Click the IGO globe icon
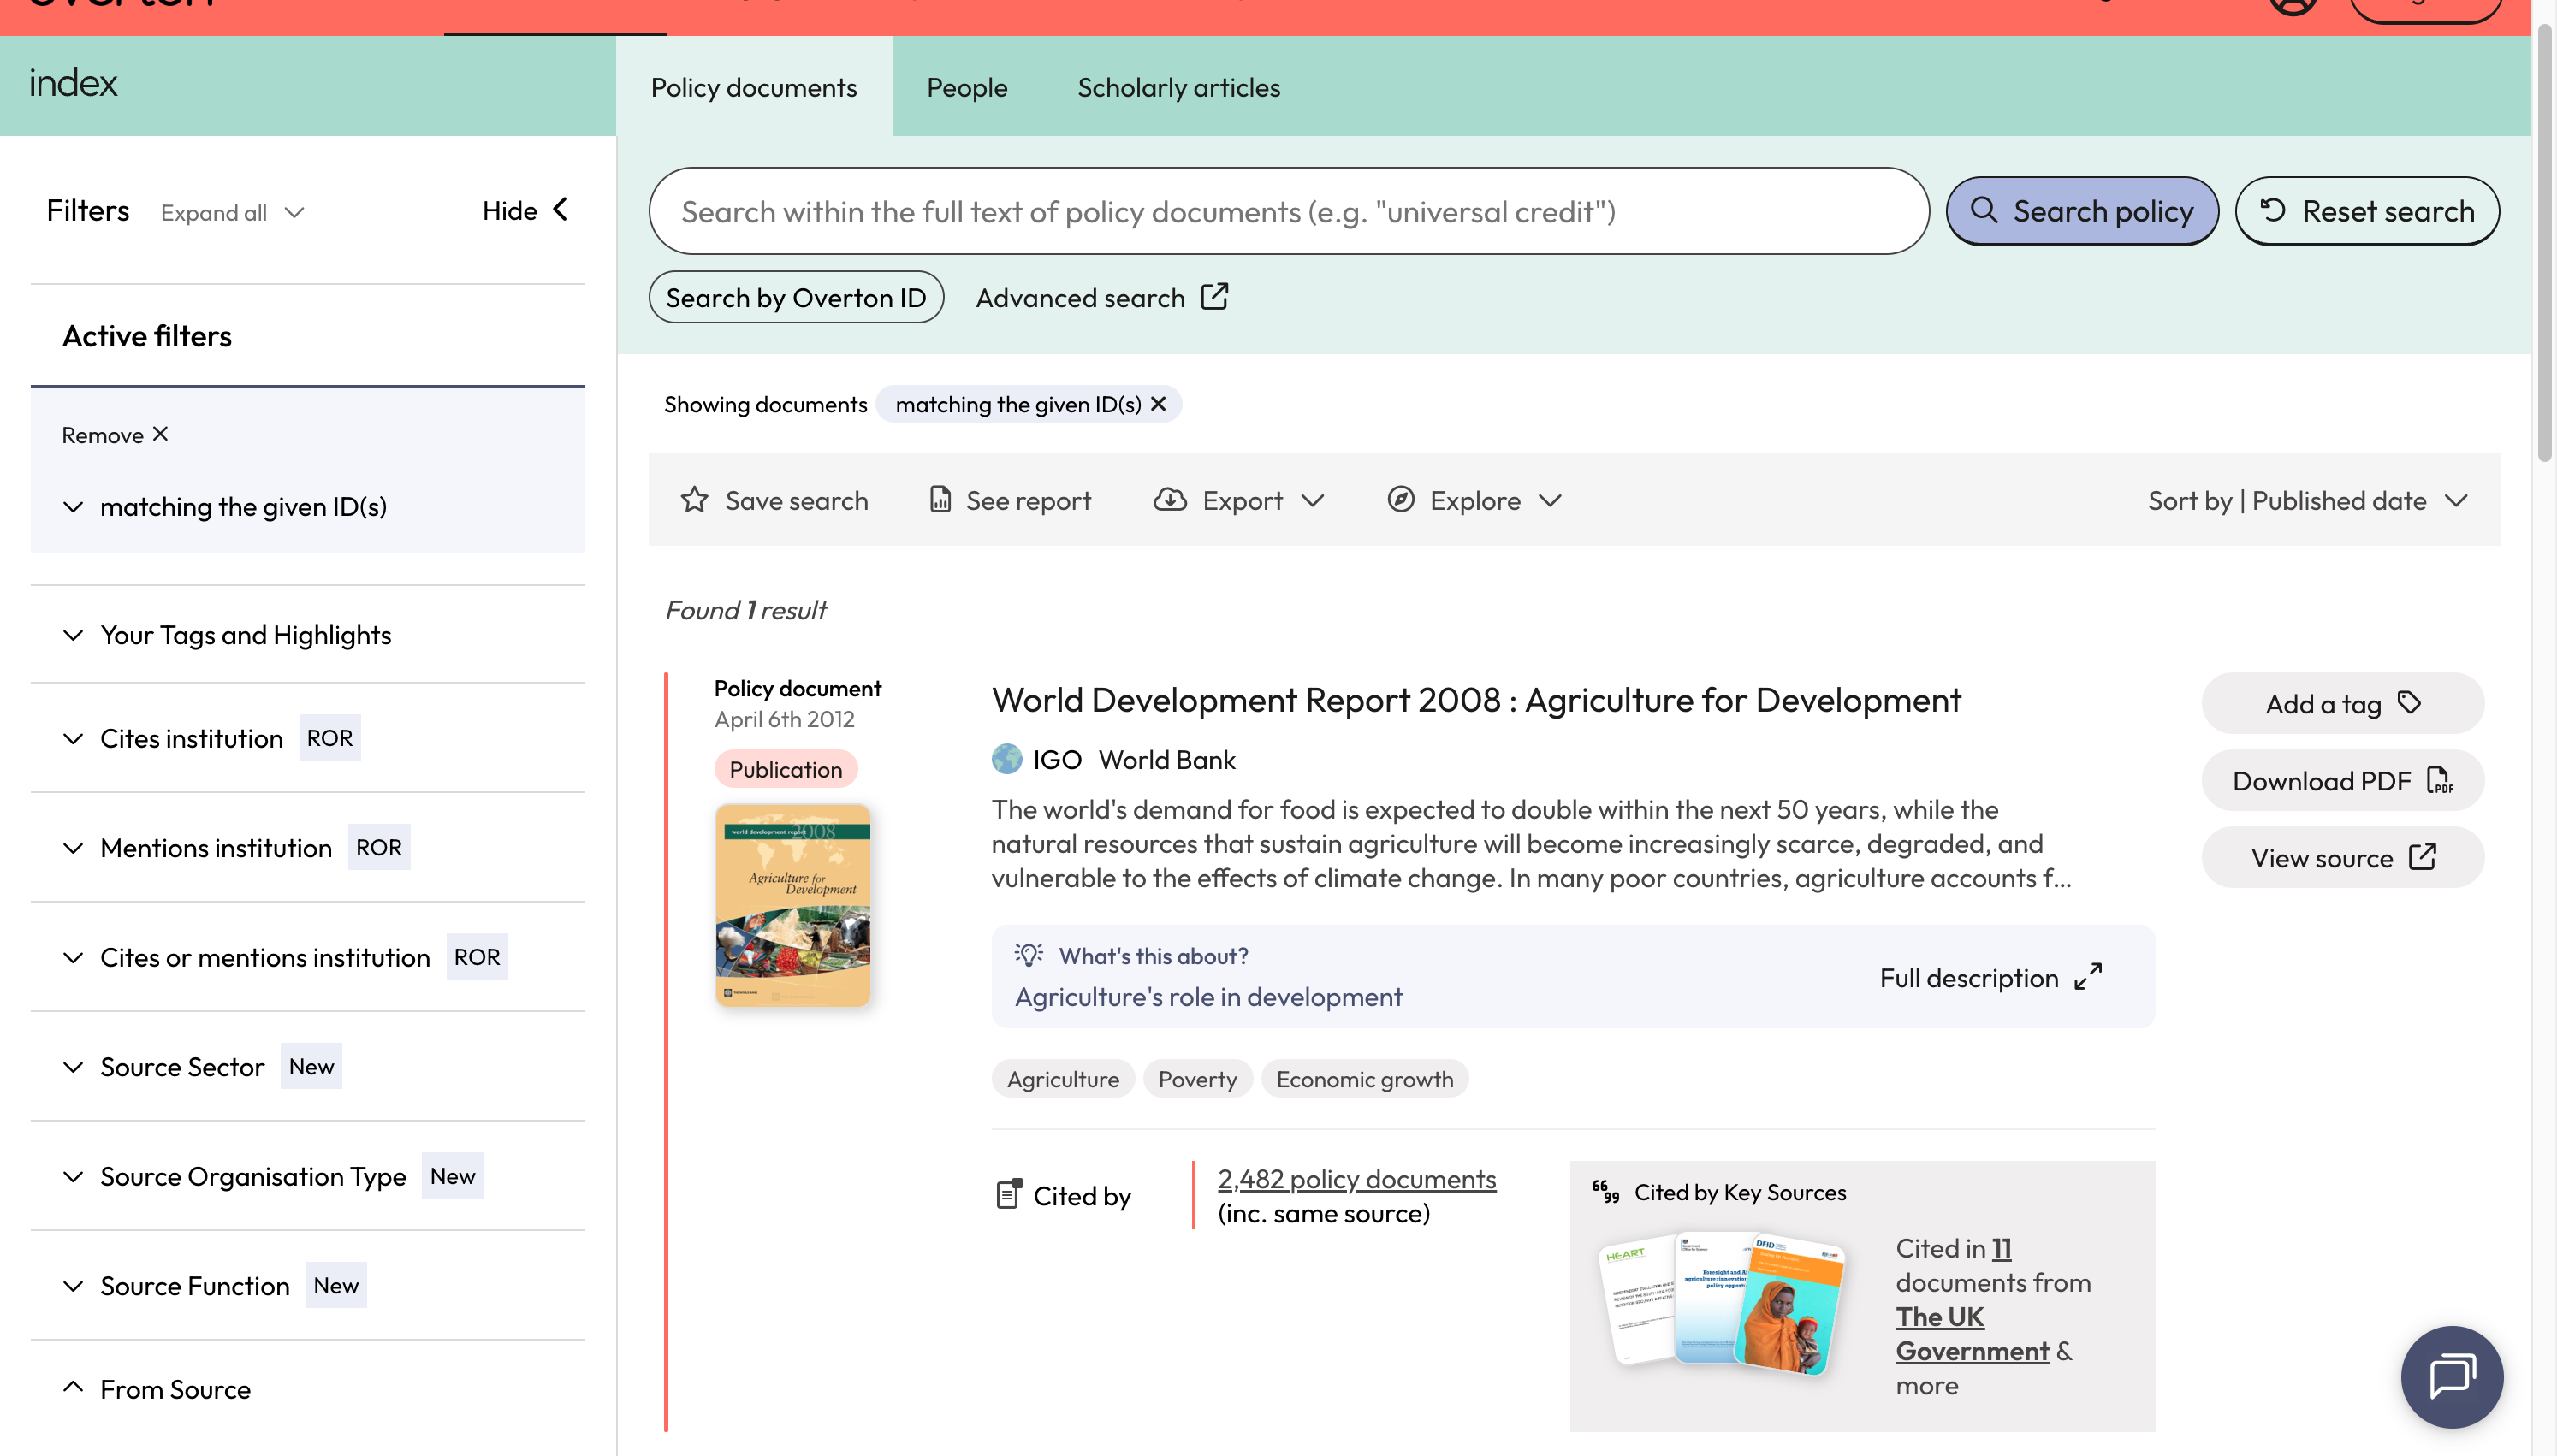 [x=1006, y=759]
